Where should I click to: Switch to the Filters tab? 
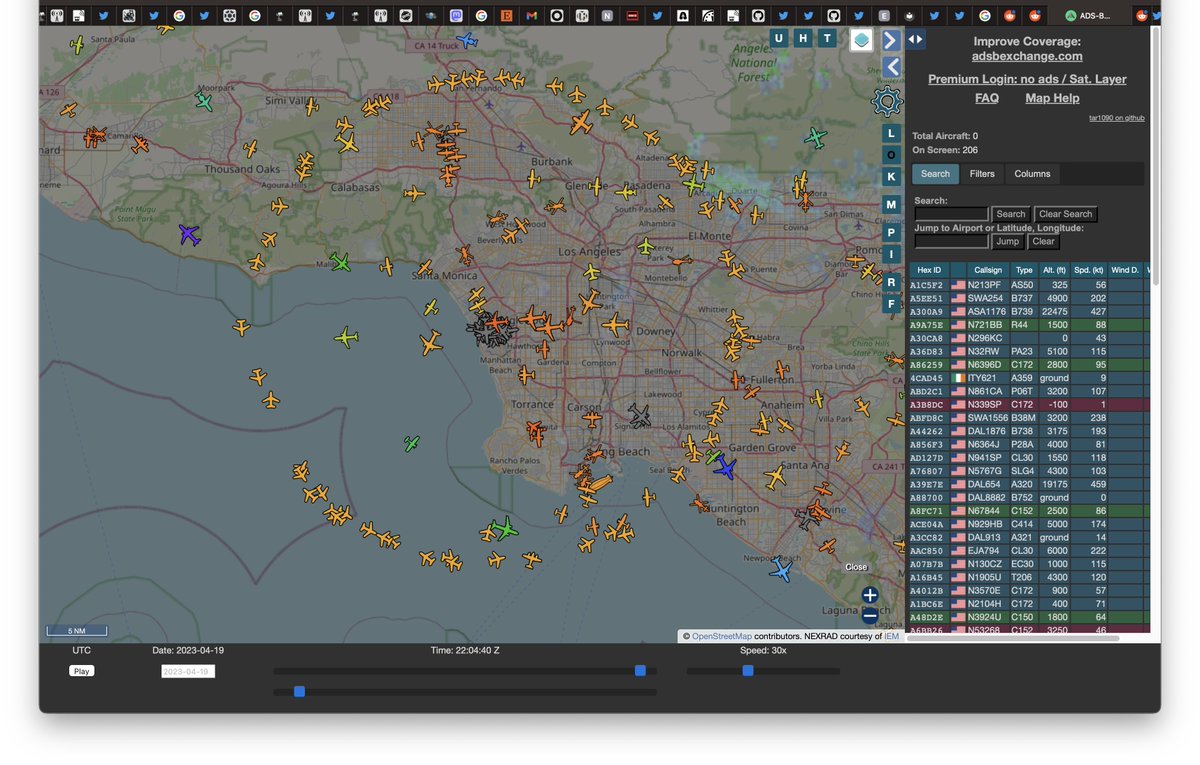click(x=982, y=174)
